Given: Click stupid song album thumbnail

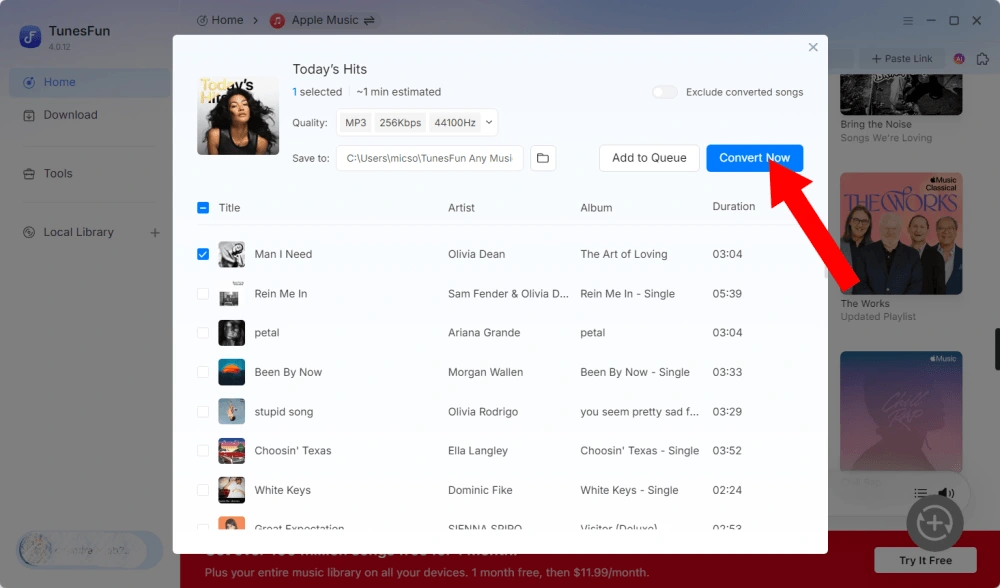Looking at the screenshot, I should pos(232,411).
